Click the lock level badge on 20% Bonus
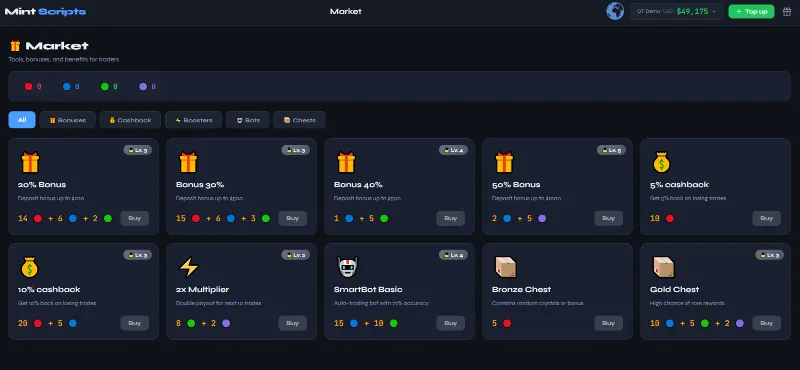 coord(138,150)
